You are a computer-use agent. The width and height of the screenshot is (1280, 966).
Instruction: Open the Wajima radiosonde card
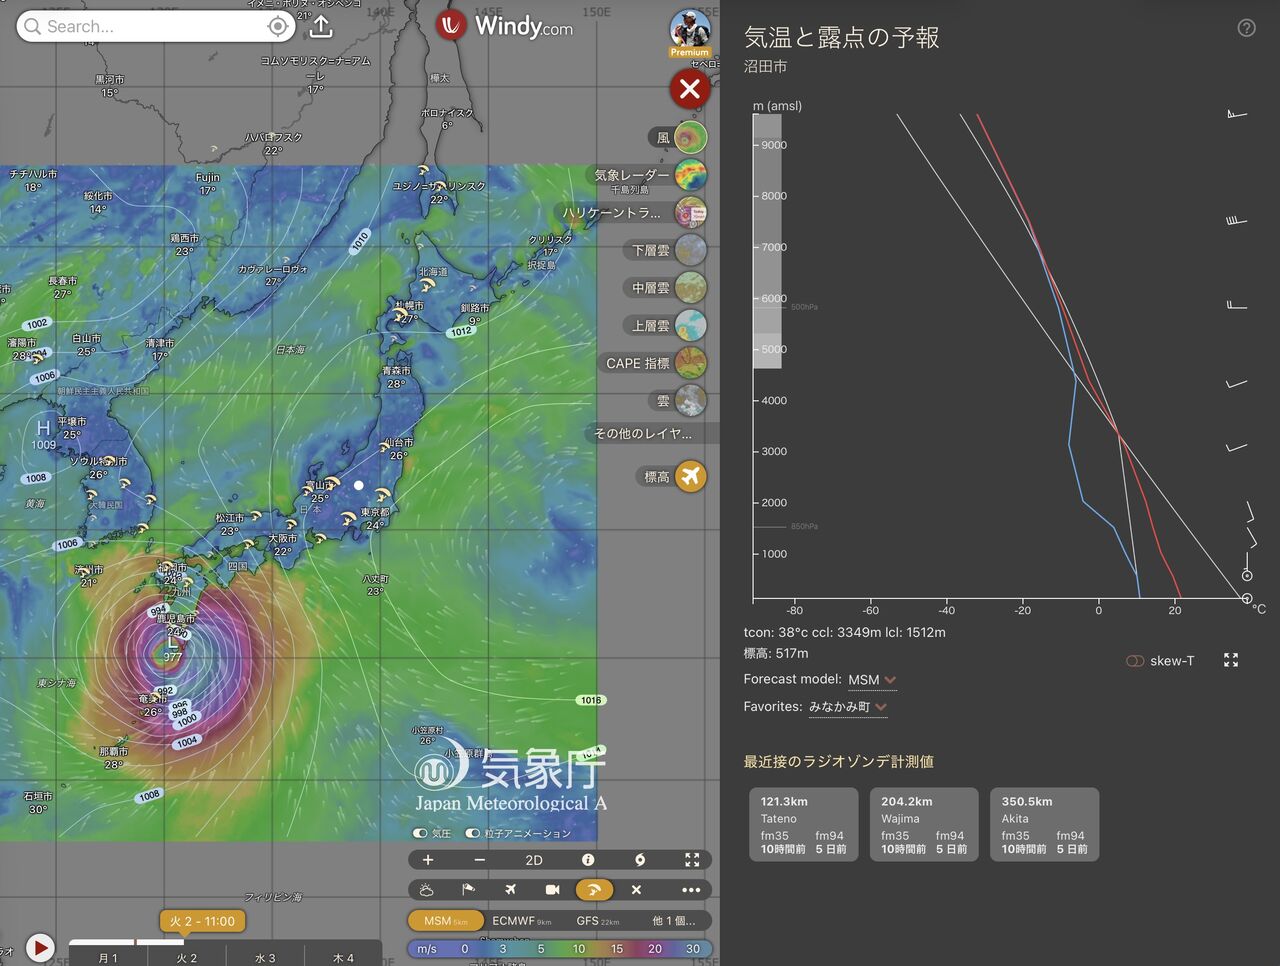click(x=924, y=824)
